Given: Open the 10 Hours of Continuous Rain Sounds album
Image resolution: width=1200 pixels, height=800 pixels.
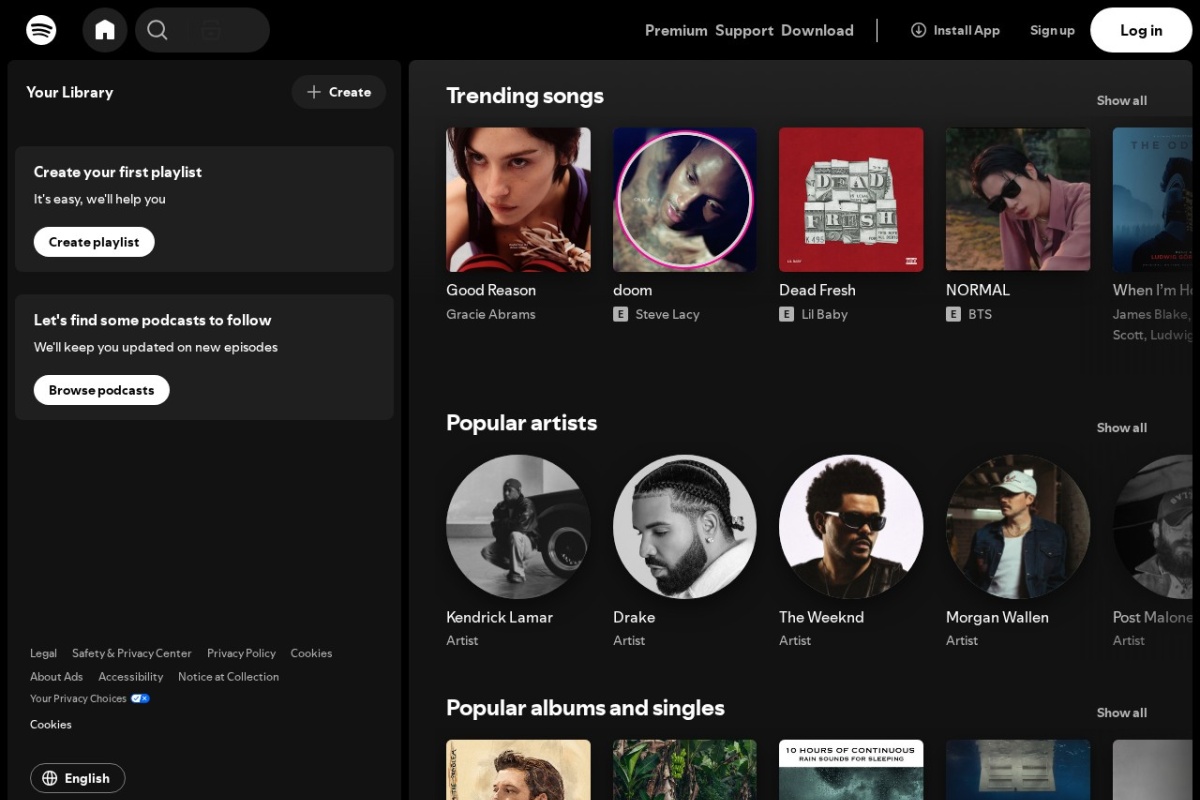Looking at the screenshot, I should 851,769.
